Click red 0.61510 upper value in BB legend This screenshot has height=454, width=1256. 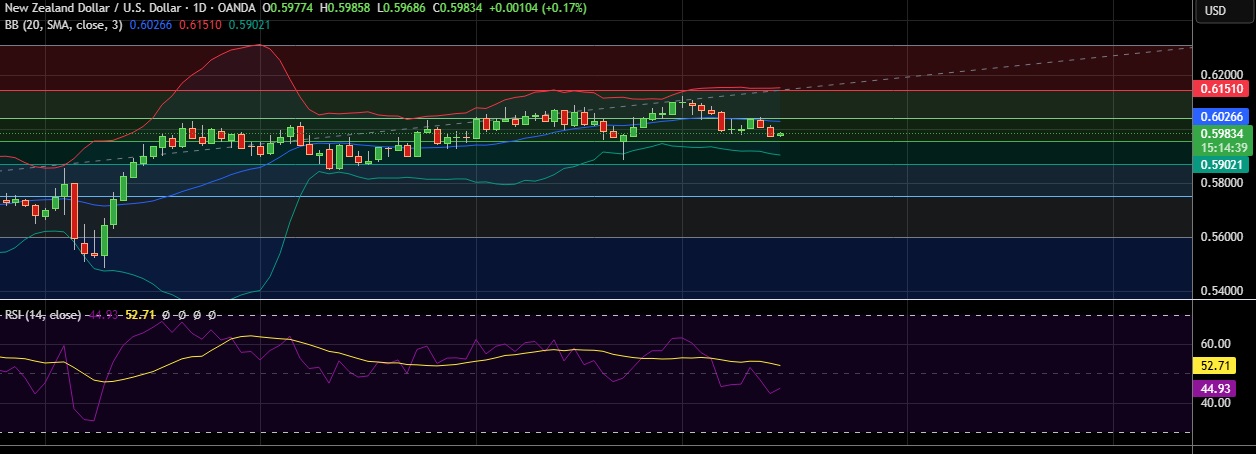pyautogui.click(x=201, y=24)
